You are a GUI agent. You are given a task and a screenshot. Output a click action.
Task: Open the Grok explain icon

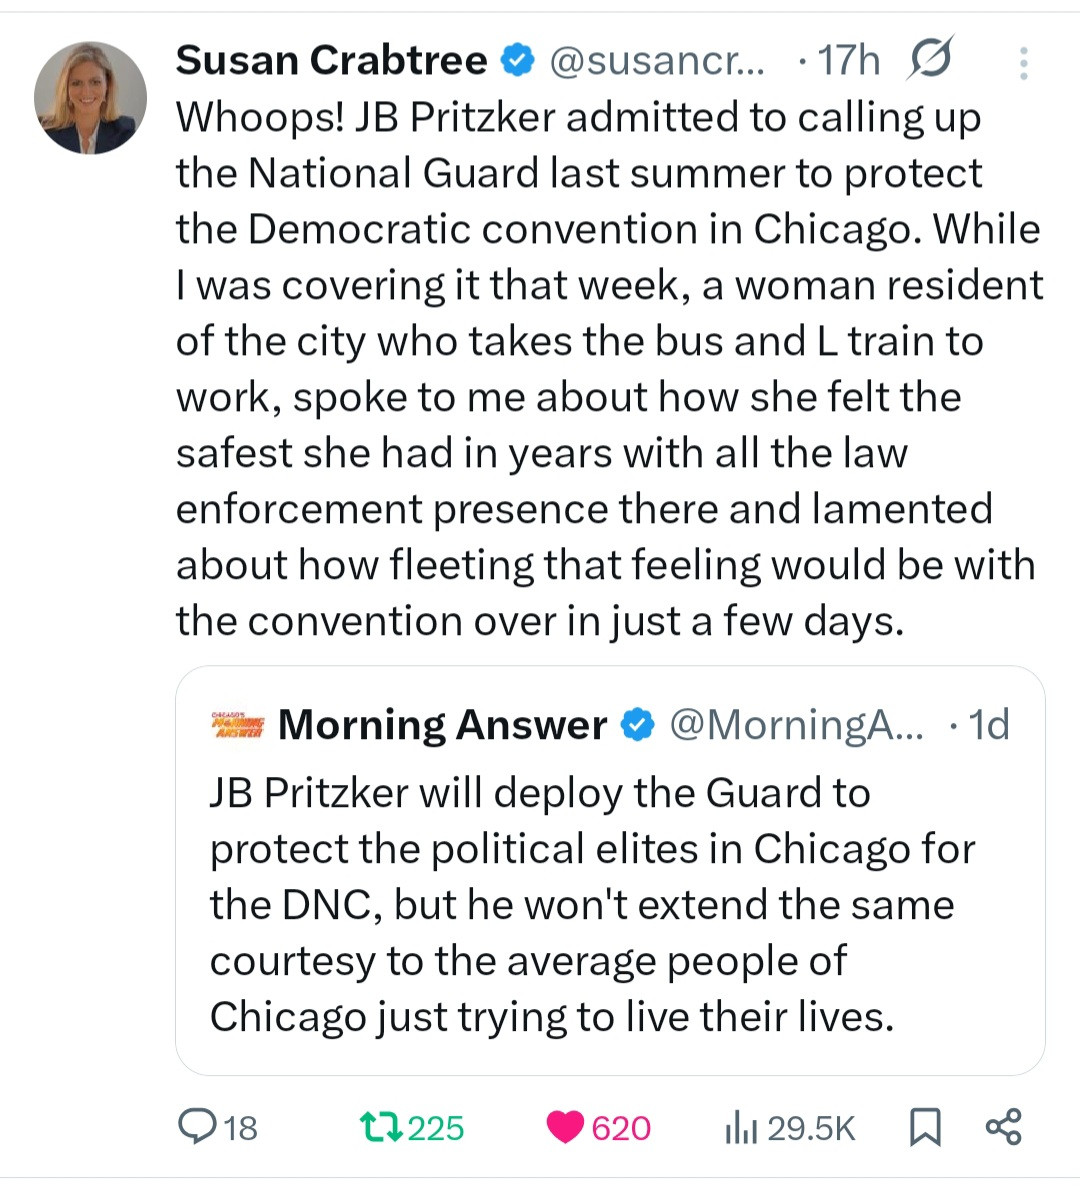930,59
